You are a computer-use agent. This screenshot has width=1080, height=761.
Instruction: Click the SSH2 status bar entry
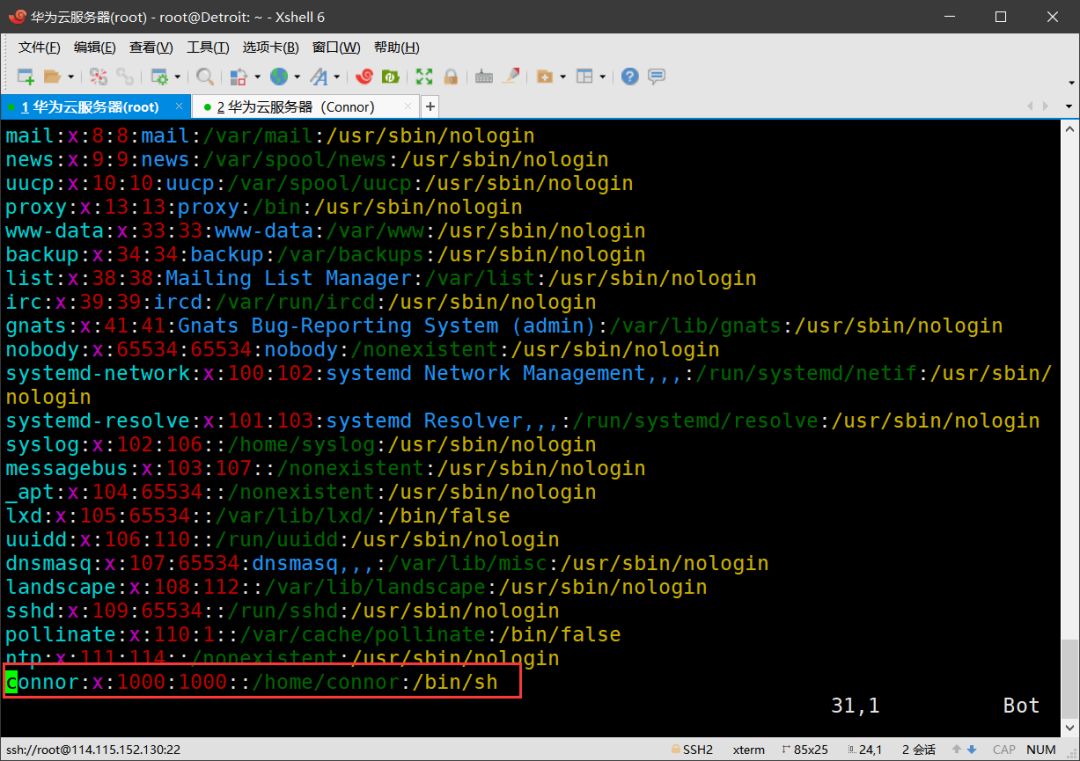click(x=692, y=749)
